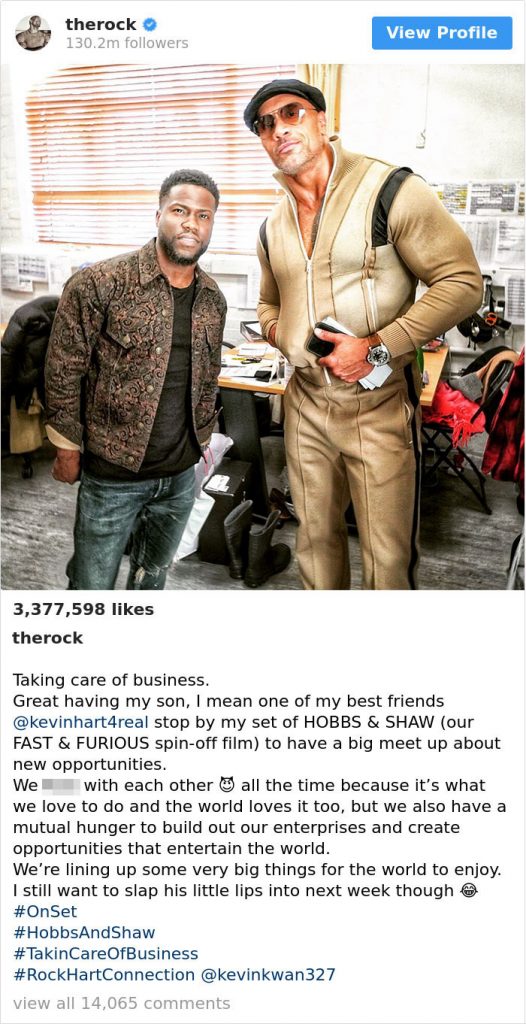
Task: Open the therock username in the header
Action: click(x=101, y=25)
